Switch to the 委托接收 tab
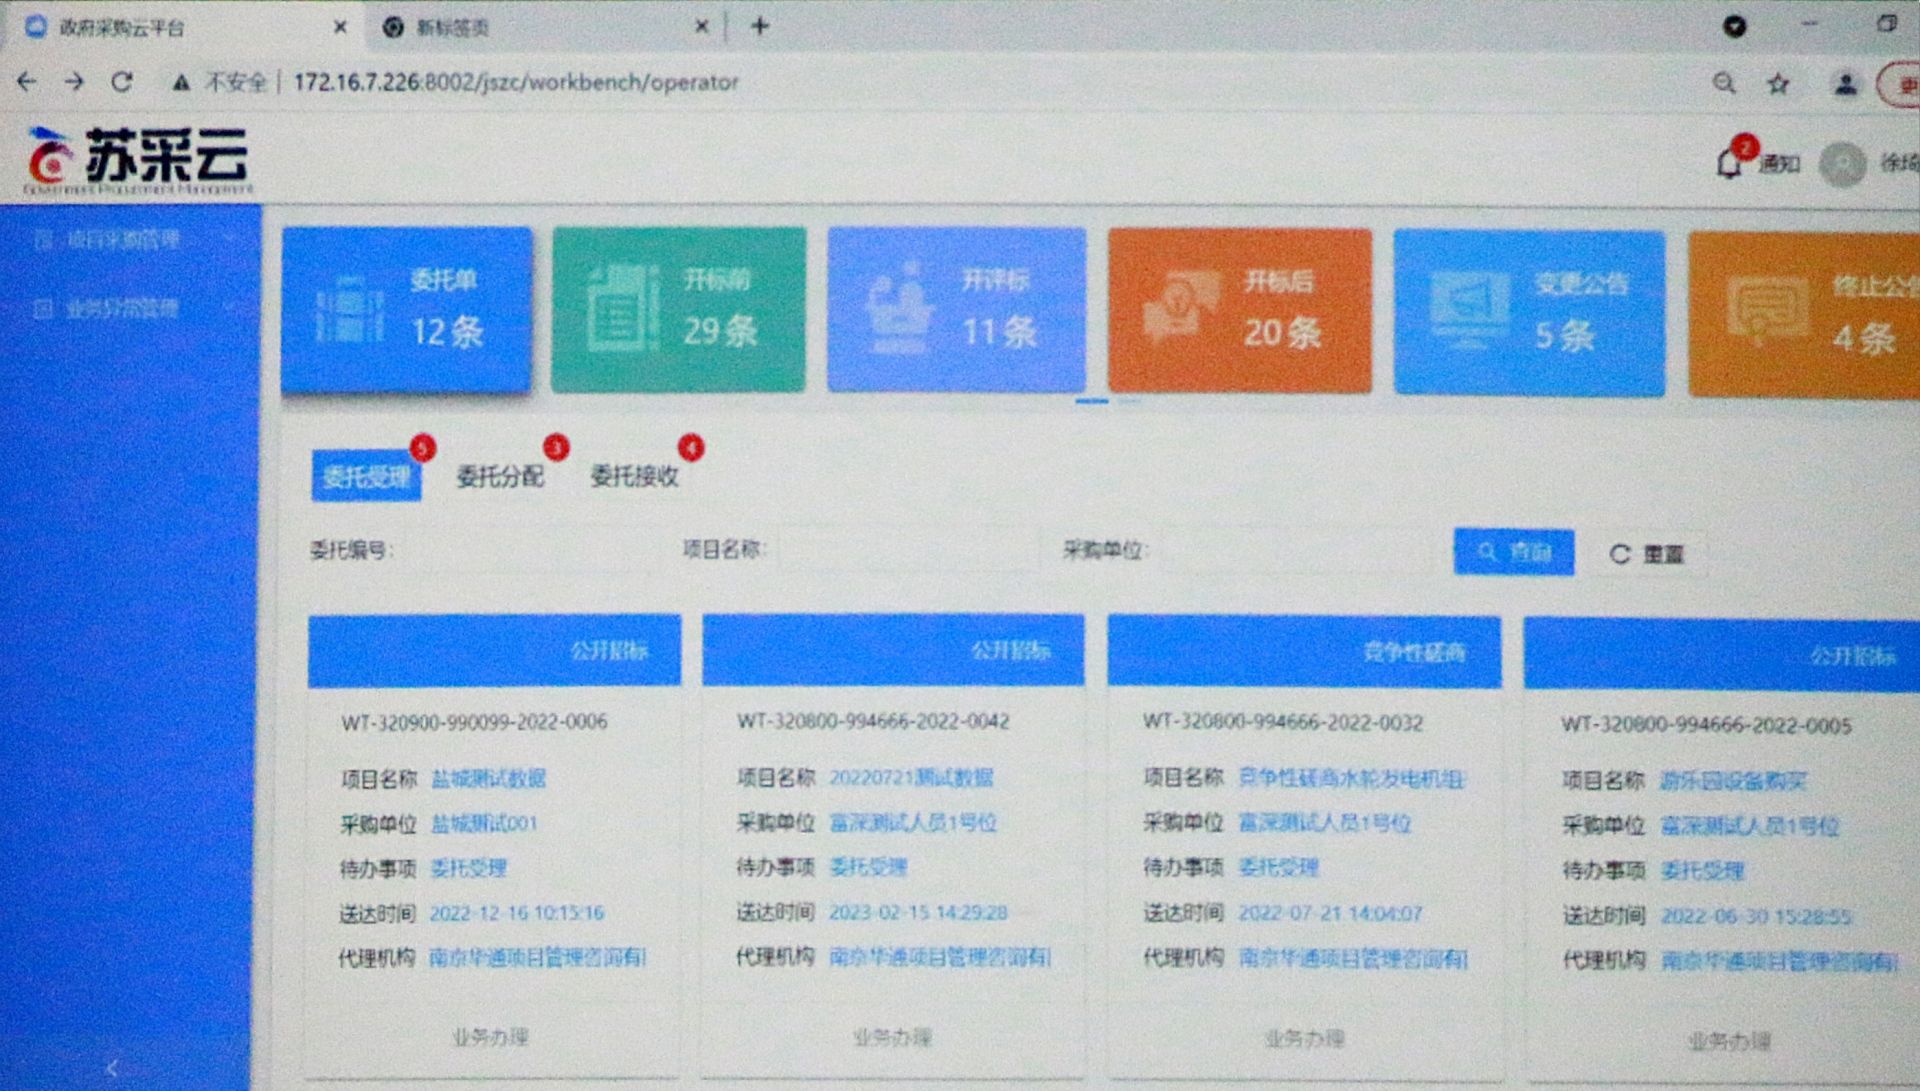The image size is (1920, 1091). (634, 476)
